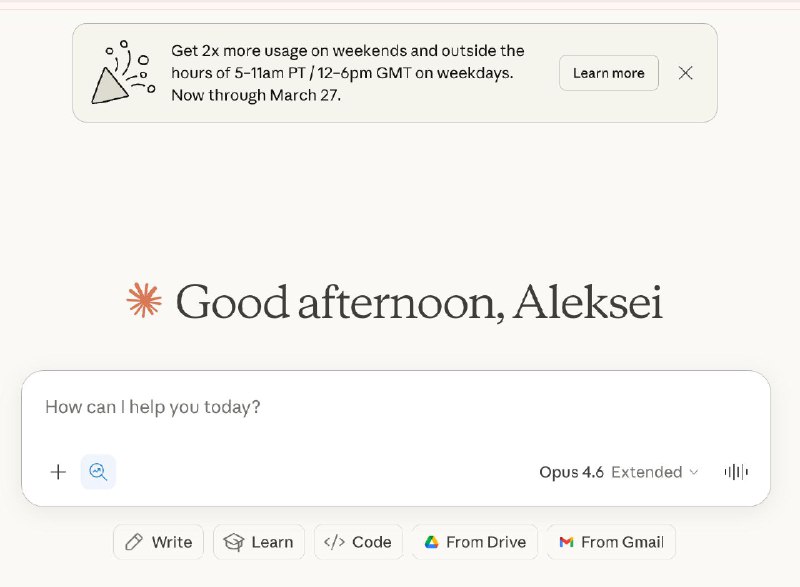Start voice mode with the waveform icon
The height and width of the screenshot is (587, 800).
click(736, 472)
